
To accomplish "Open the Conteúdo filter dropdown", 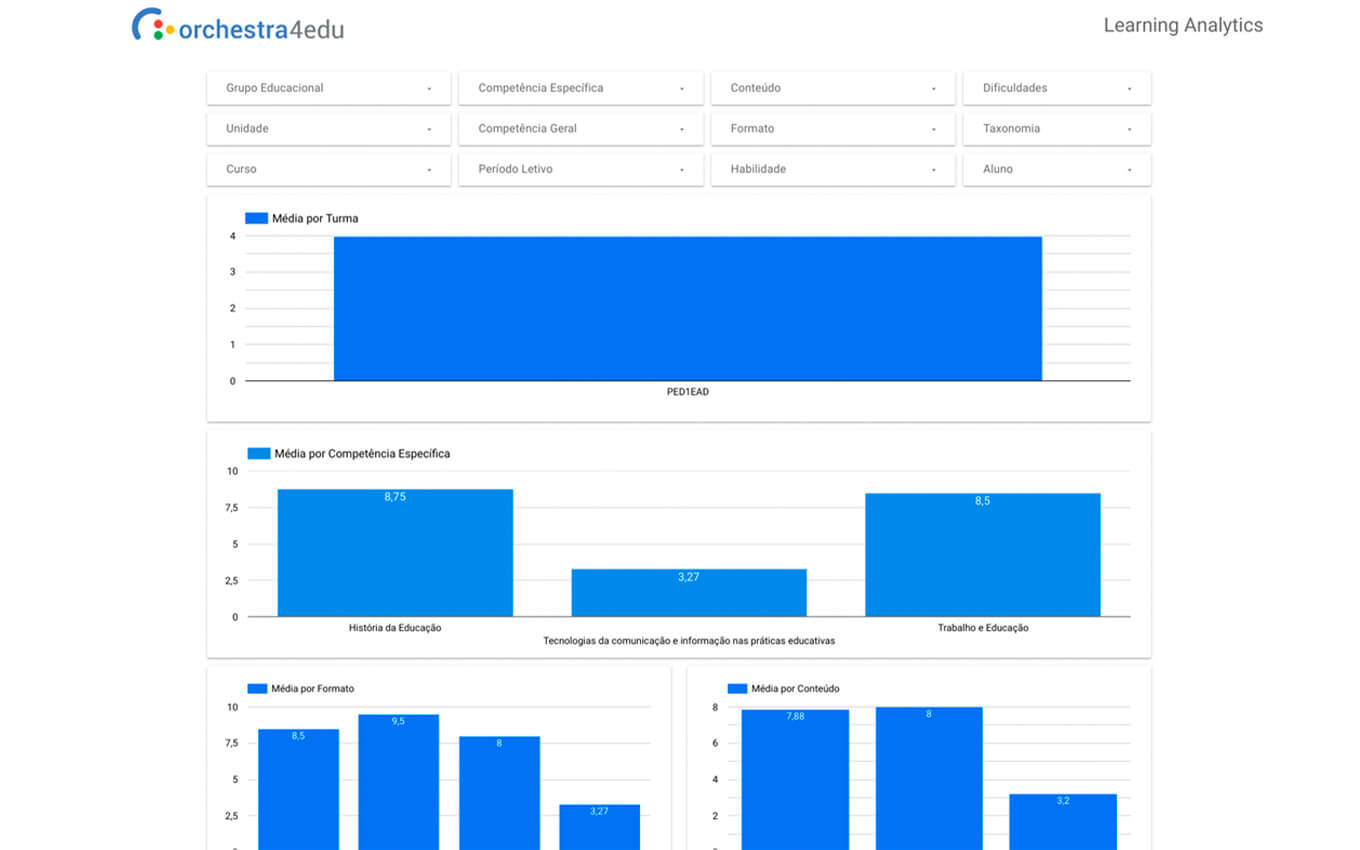I will 832,88.
